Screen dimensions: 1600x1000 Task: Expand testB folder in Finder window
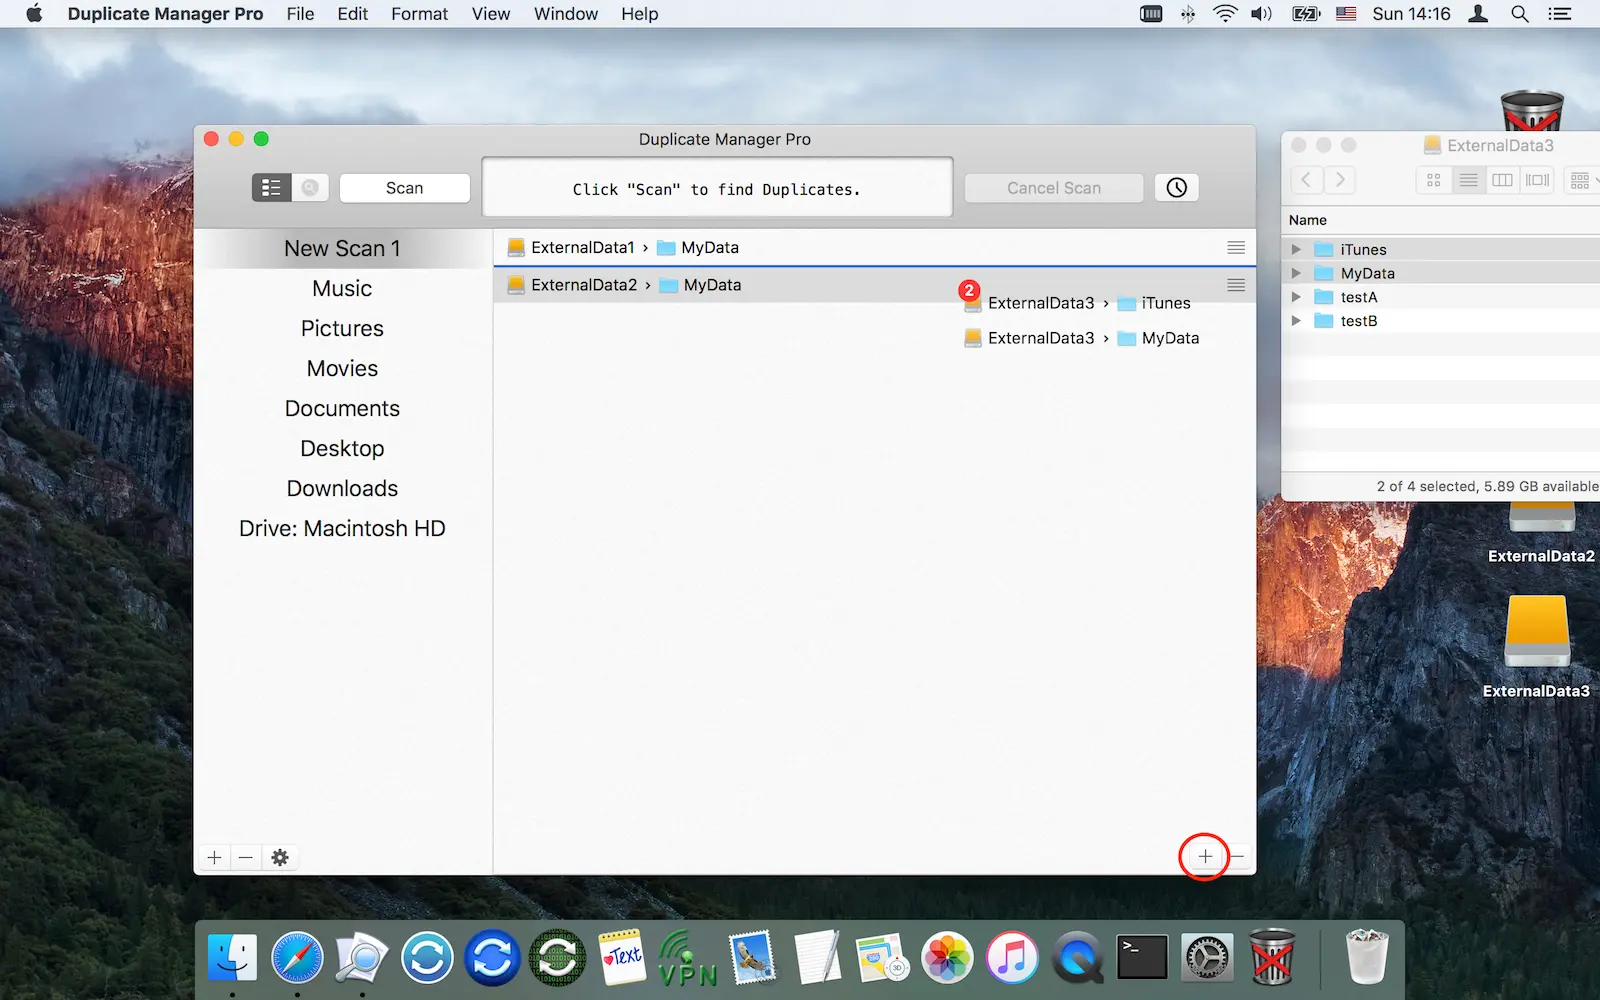(x=1296, y=321)
